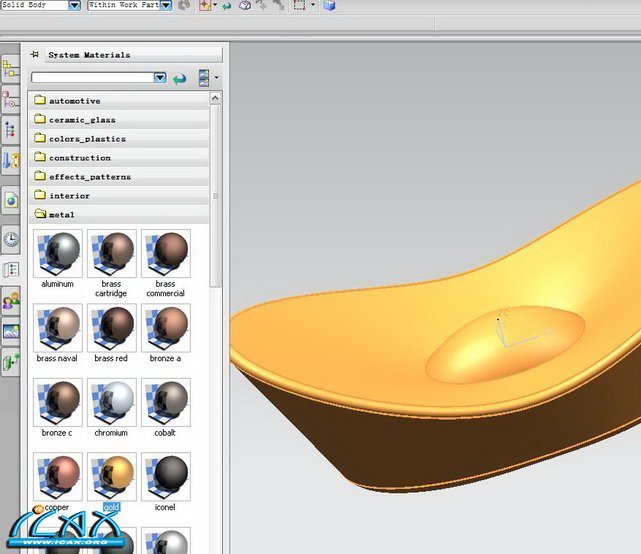641x554 pixels.
Task: Select the aluminum material thumbnail
Action: 58,254
